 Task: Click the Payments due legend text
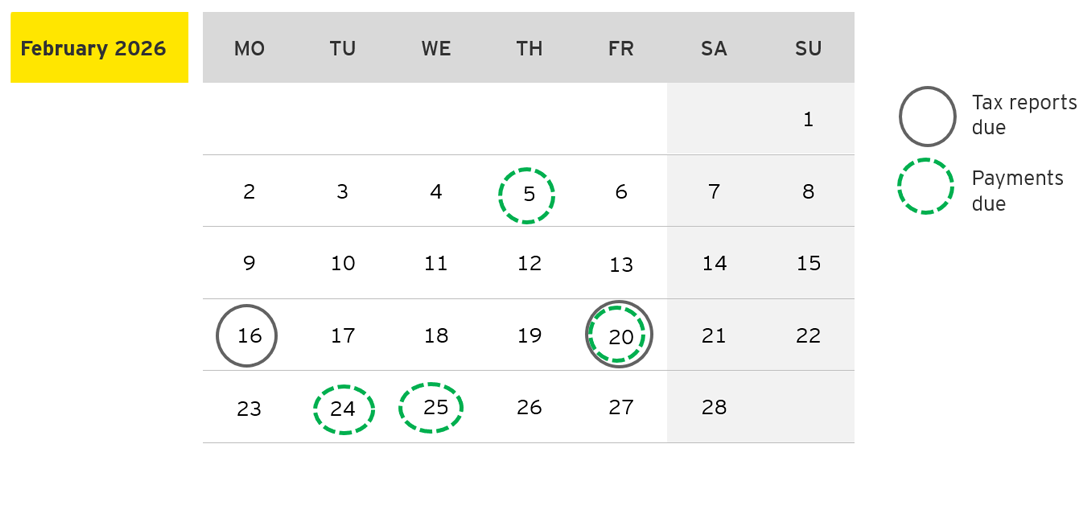pyautogui.click(x=1017, y=191)
